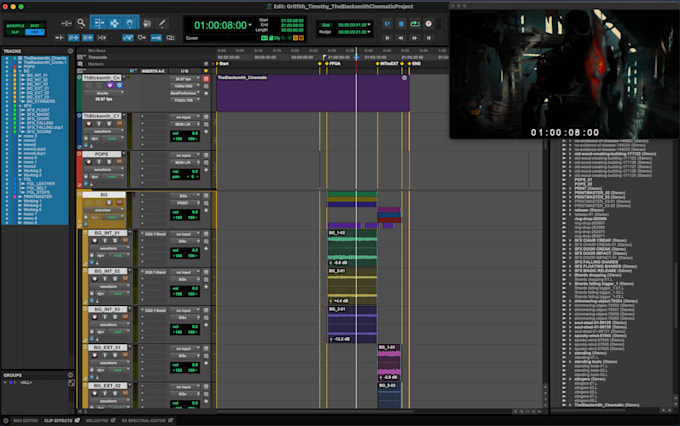Click the POPS track name button
680x426 pixels.
tap(101, 154)
